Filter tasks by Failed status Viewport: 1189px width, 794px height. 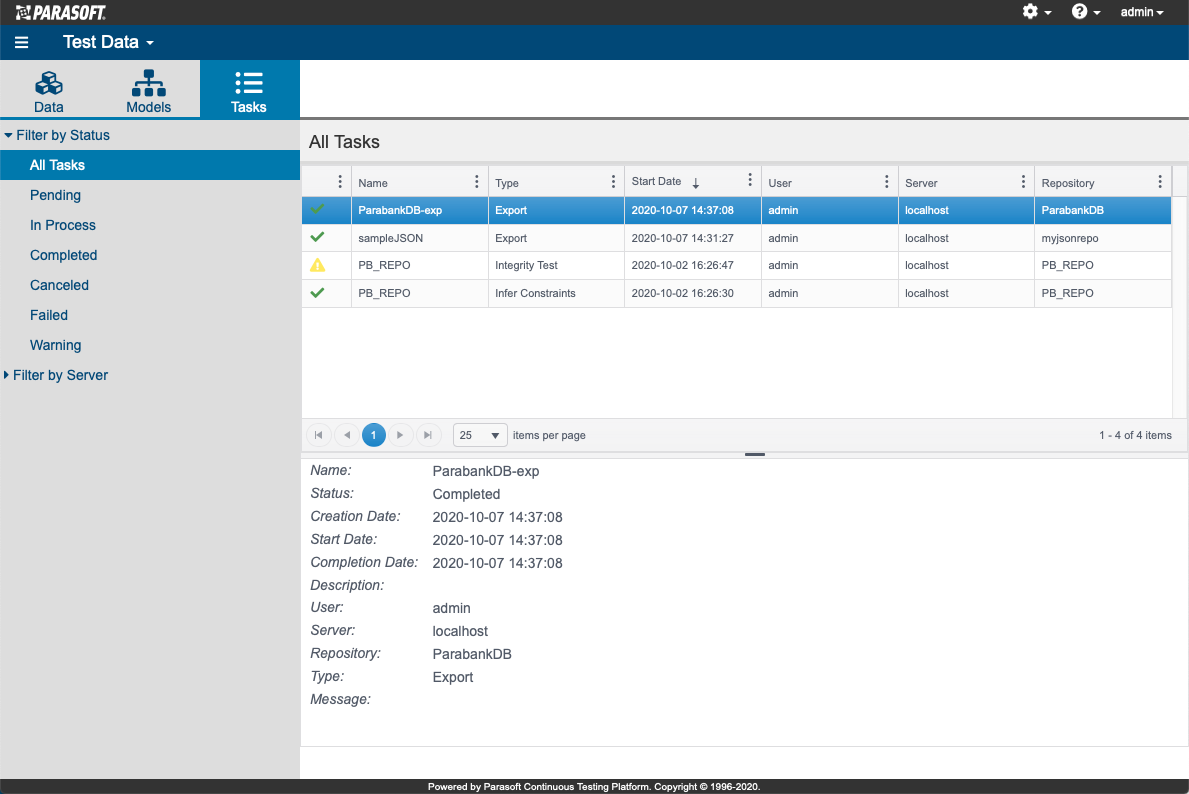49,315
